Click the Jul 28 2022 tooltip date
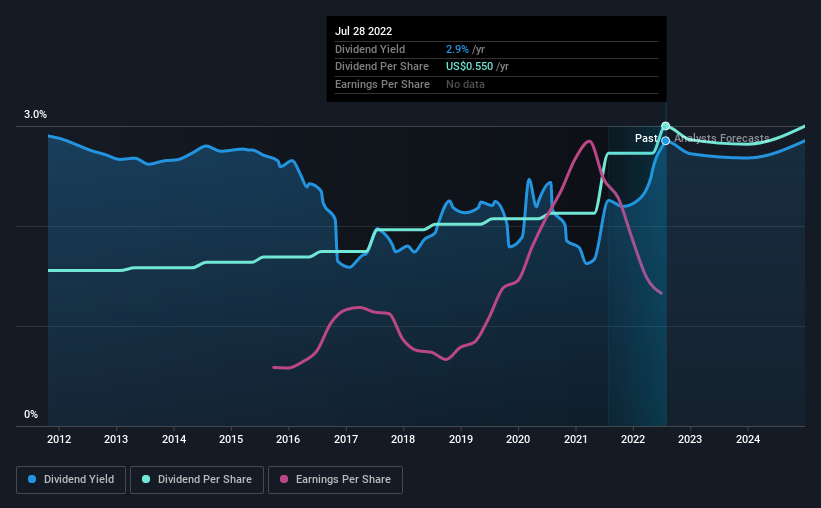The image size is (821, 508). [x=363, y=31]
